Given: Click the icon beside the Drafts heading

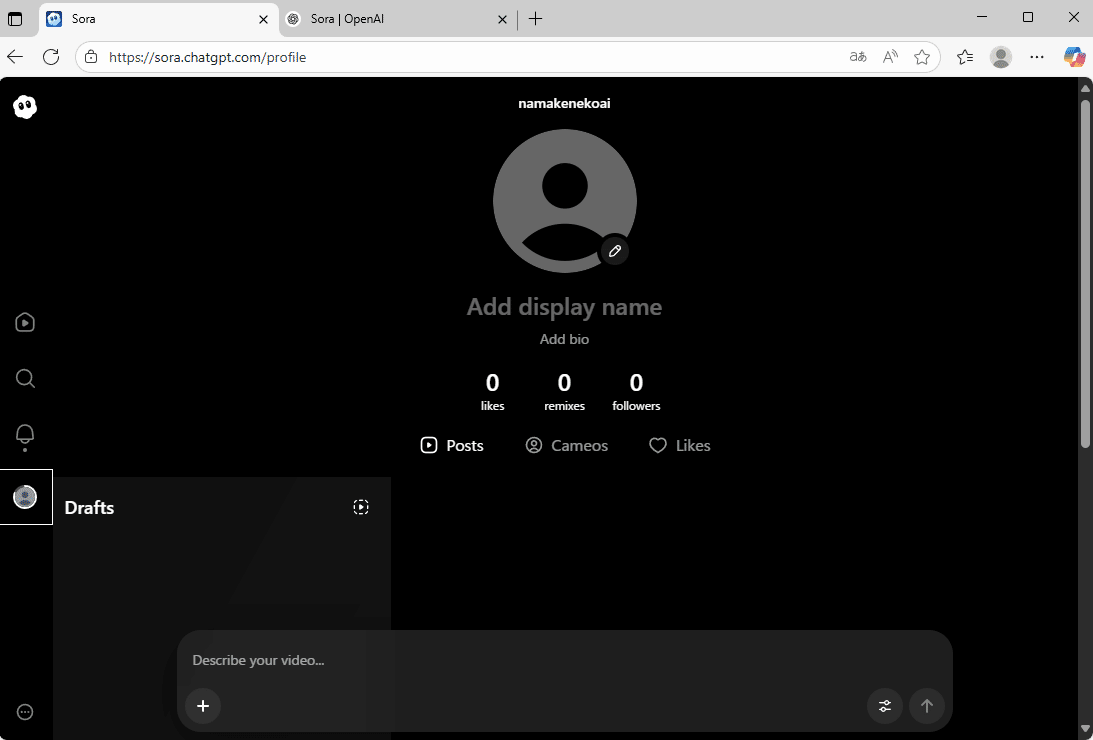Looking at the screenshot, I should 361,507.
